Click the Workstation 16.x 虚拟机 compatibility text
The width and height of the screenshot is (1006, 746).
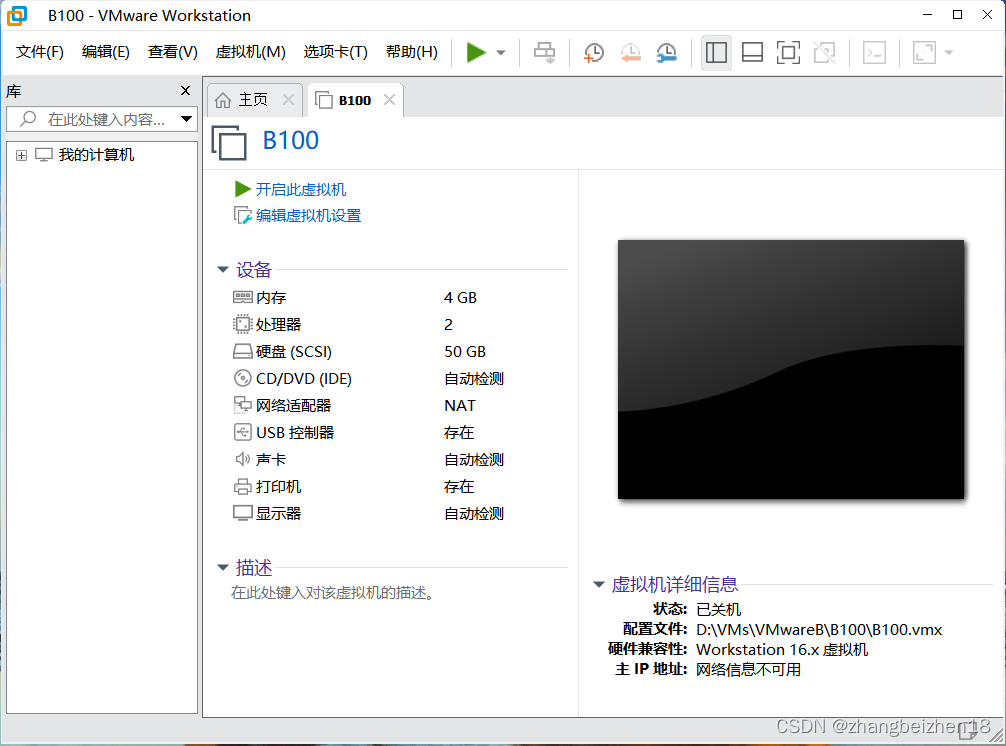tap(782, 649)
